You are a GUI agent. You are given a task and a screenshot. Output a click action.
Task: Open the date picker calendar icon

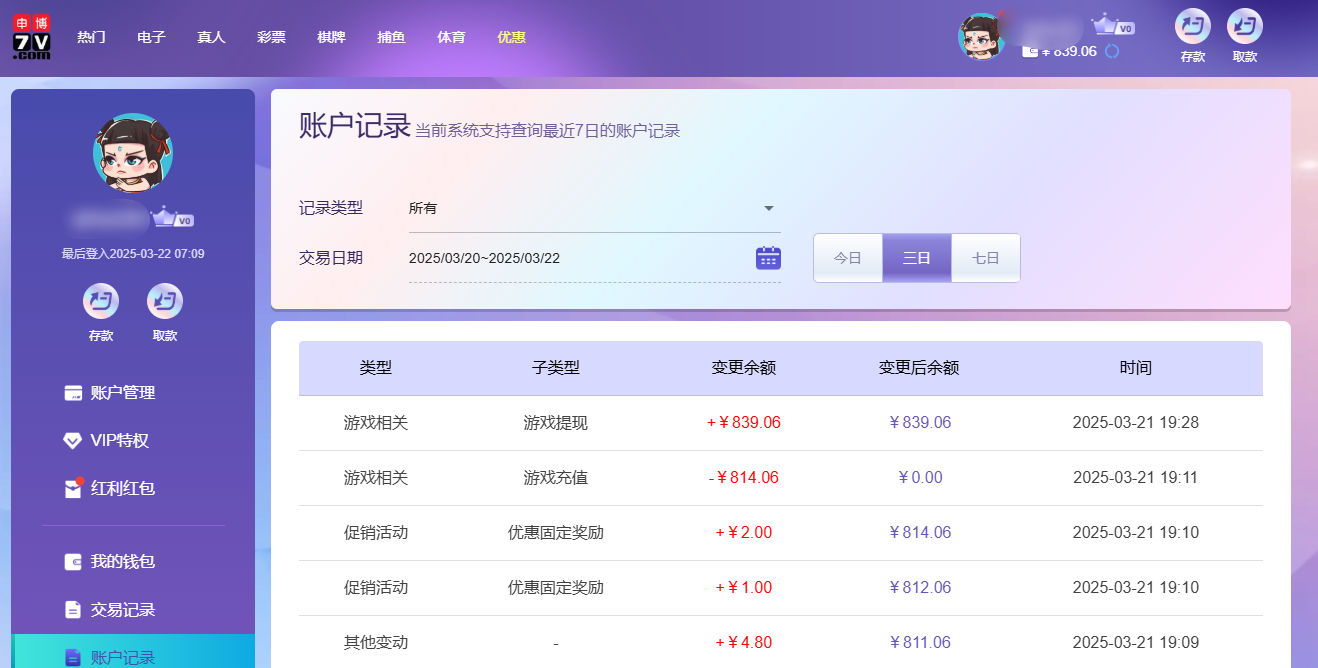766,257
